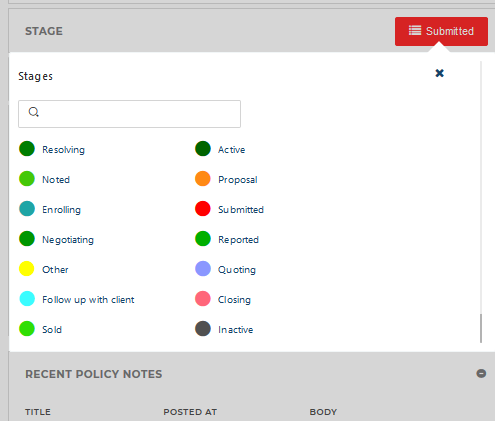Choose the Sold stage label
495x421 pixels.
click(x=52, y=330)
